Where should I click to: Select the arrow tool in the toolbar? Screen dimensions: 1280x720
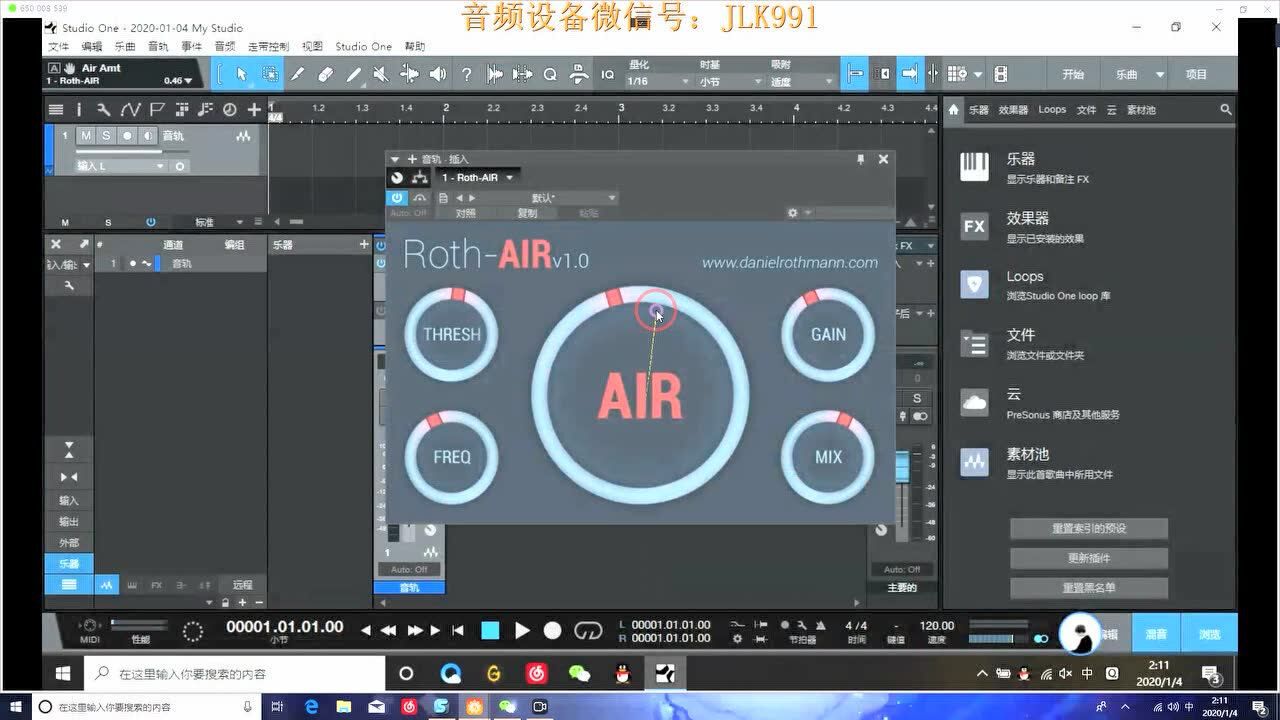(x=240, y=72)
